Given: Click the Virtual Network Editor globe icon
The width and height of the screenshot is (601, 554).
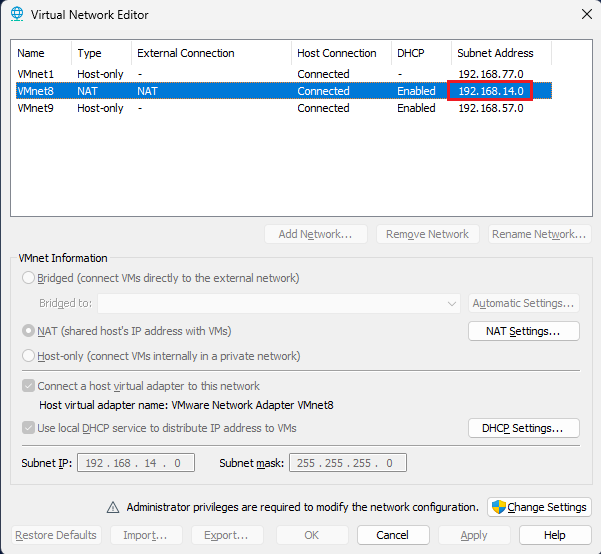Looking at the screenshot, I should (17, 15).
